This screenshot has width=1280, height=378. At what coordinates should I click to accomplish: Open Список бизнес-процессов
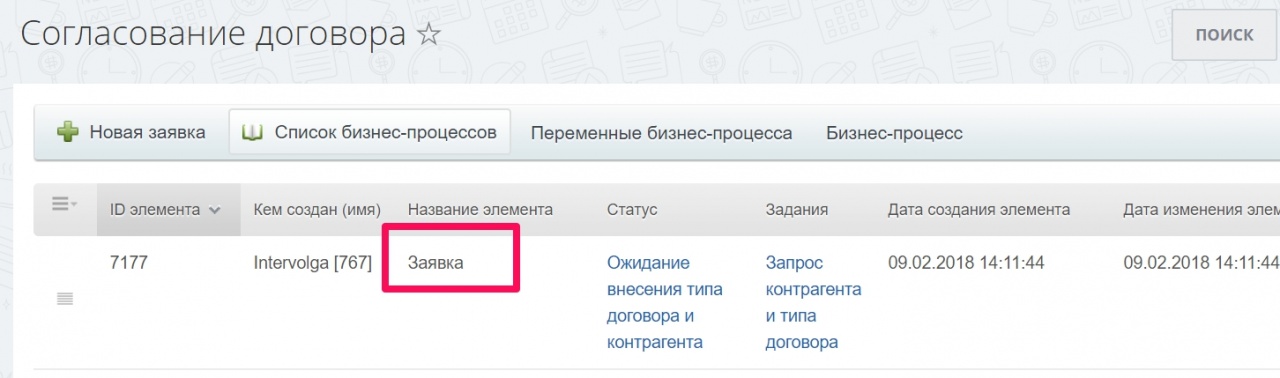pos(370,132)
